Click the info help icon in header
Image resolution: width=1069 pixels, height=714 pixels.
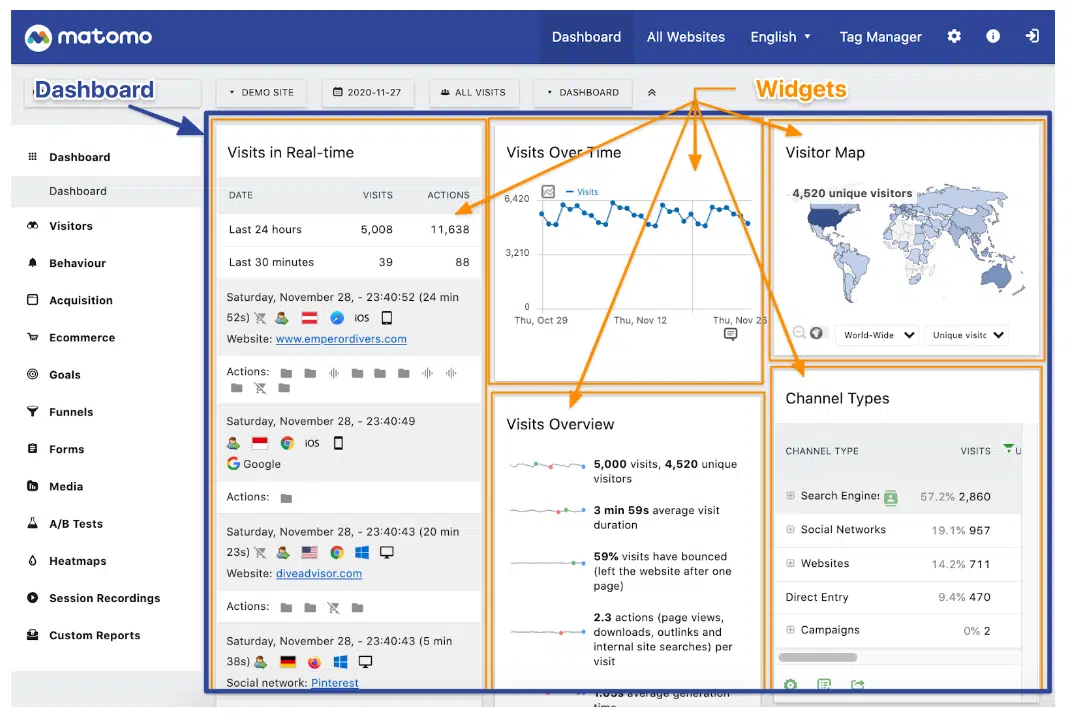pyautogui.click(x=993, y=36)
